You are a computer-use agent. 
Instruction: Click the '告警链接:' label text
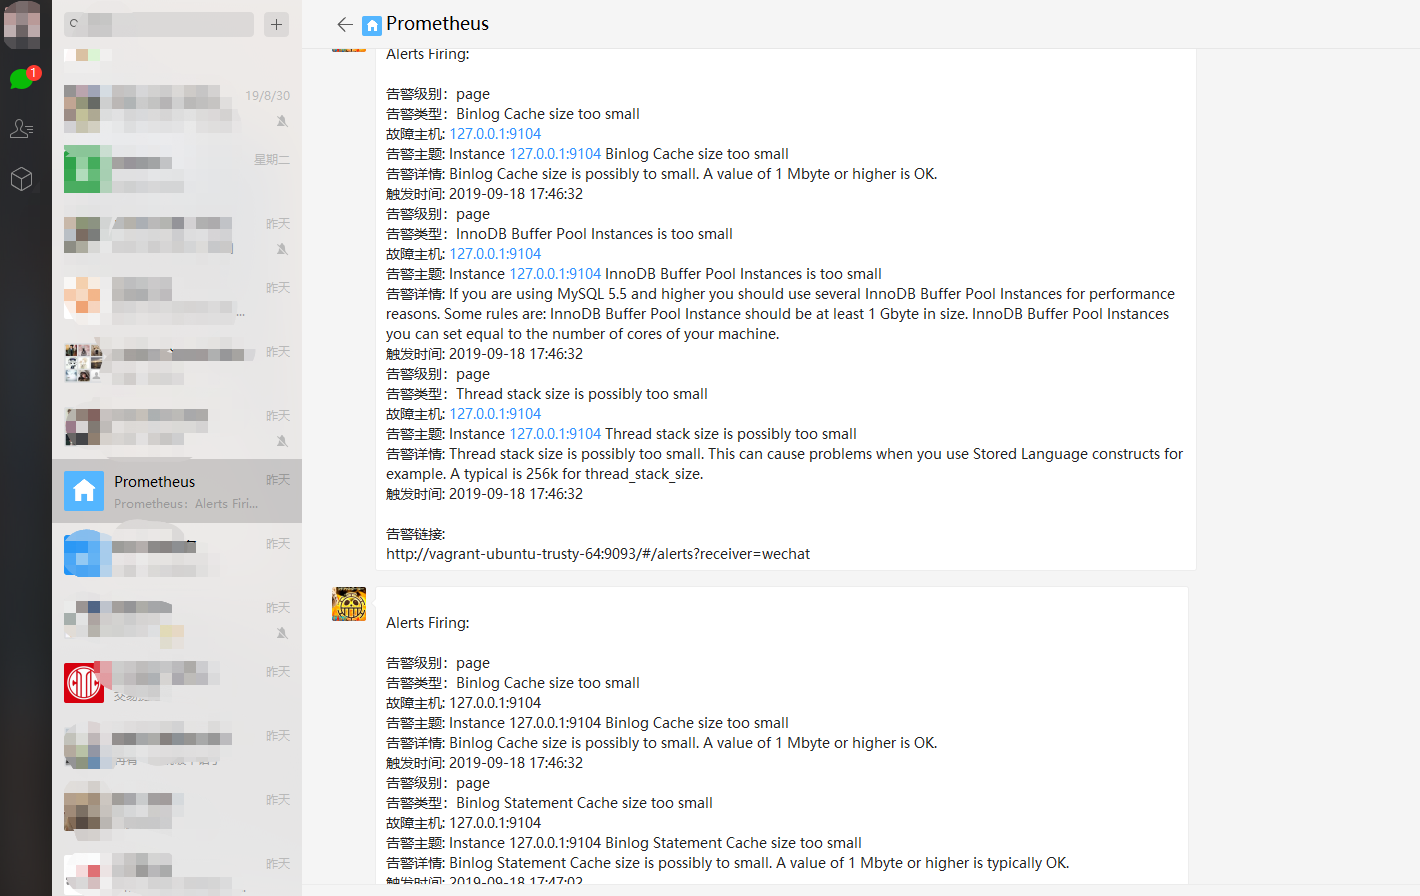point(416,534)
